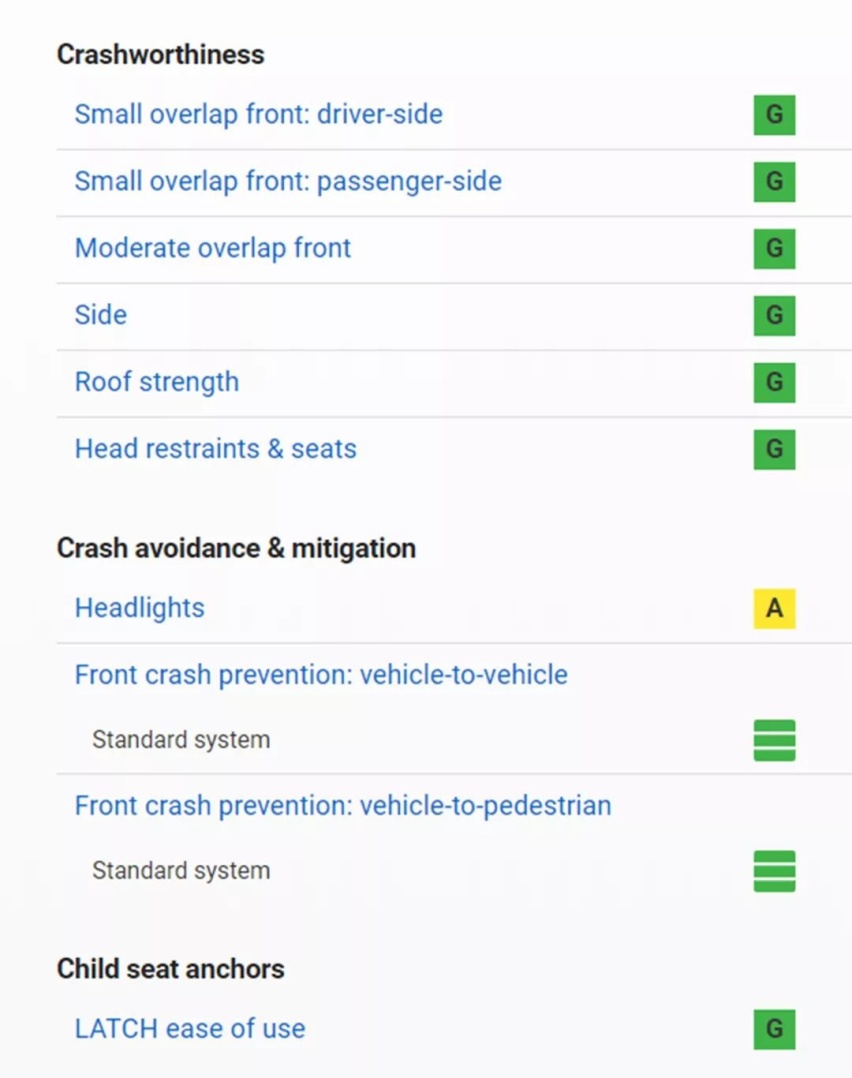Click the G rating icon next to Side
This screenshot has height=1078, width=852.
(774, 316)
